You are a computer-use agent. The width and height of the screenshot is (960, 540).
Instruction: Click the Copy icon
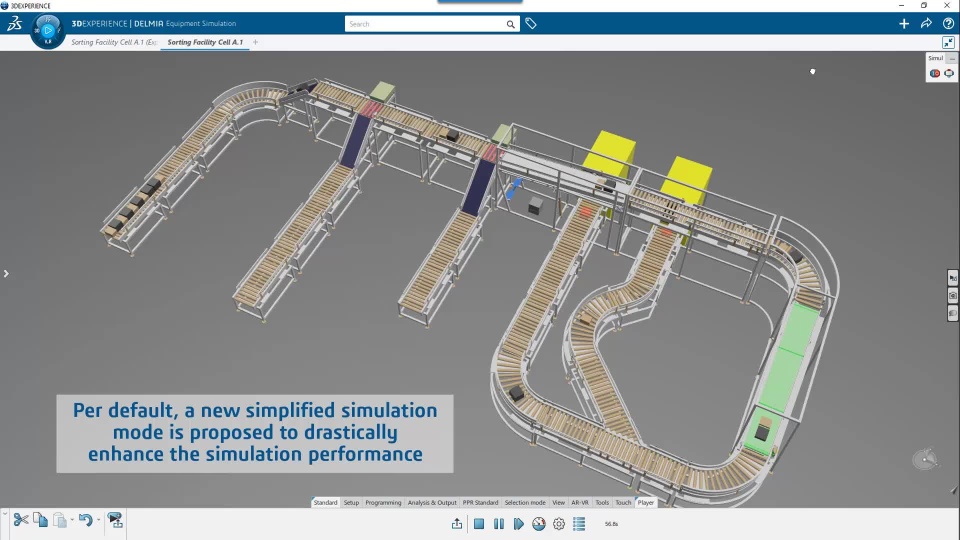[x=40, y=520]
